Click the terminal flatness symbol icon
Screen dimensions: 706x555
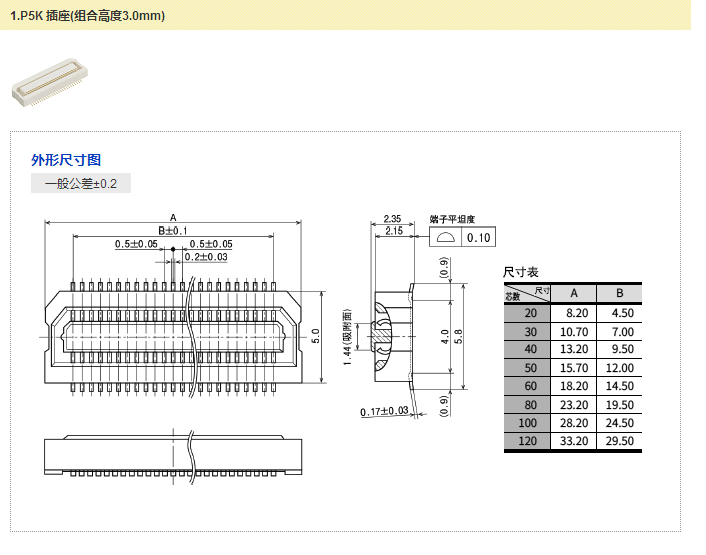[445, 237]
